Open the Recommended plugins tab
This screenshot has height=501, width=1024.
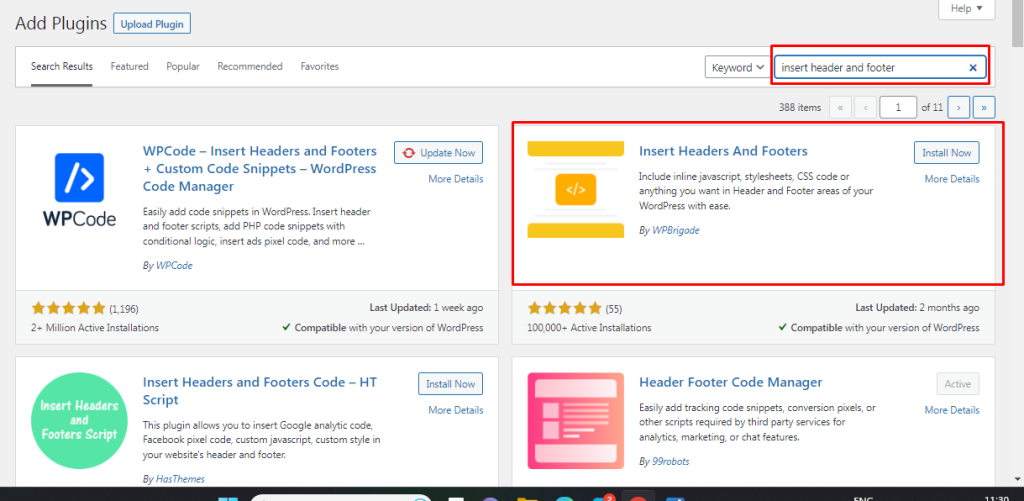(250, 67)
